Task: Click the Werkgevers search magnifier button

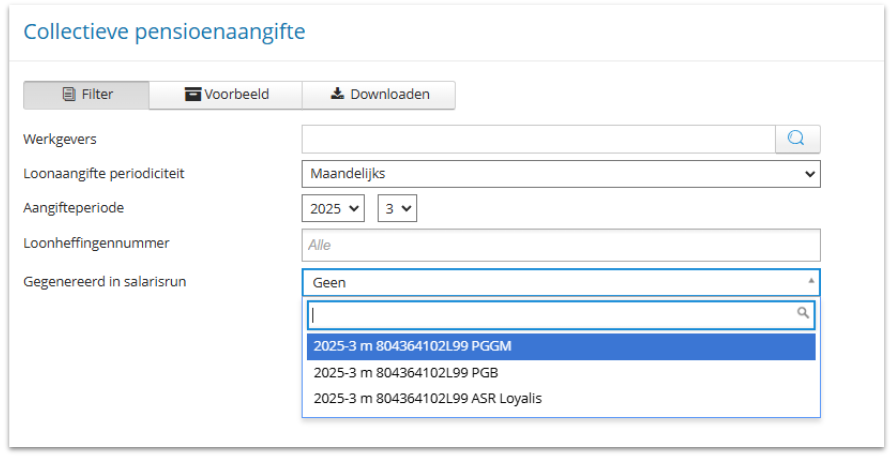Action: 797,139
